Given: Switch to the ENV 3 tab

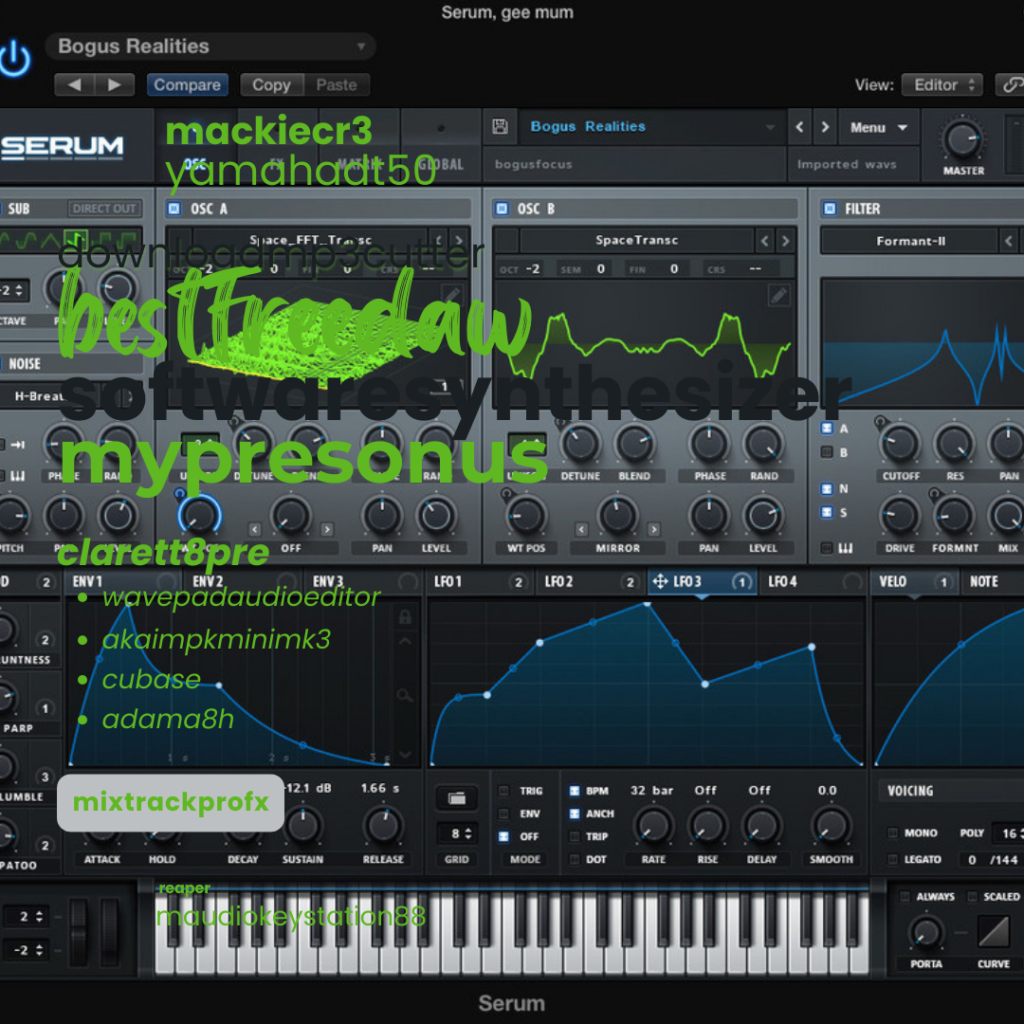Looking at the screenshot, I should pos(362,581).
